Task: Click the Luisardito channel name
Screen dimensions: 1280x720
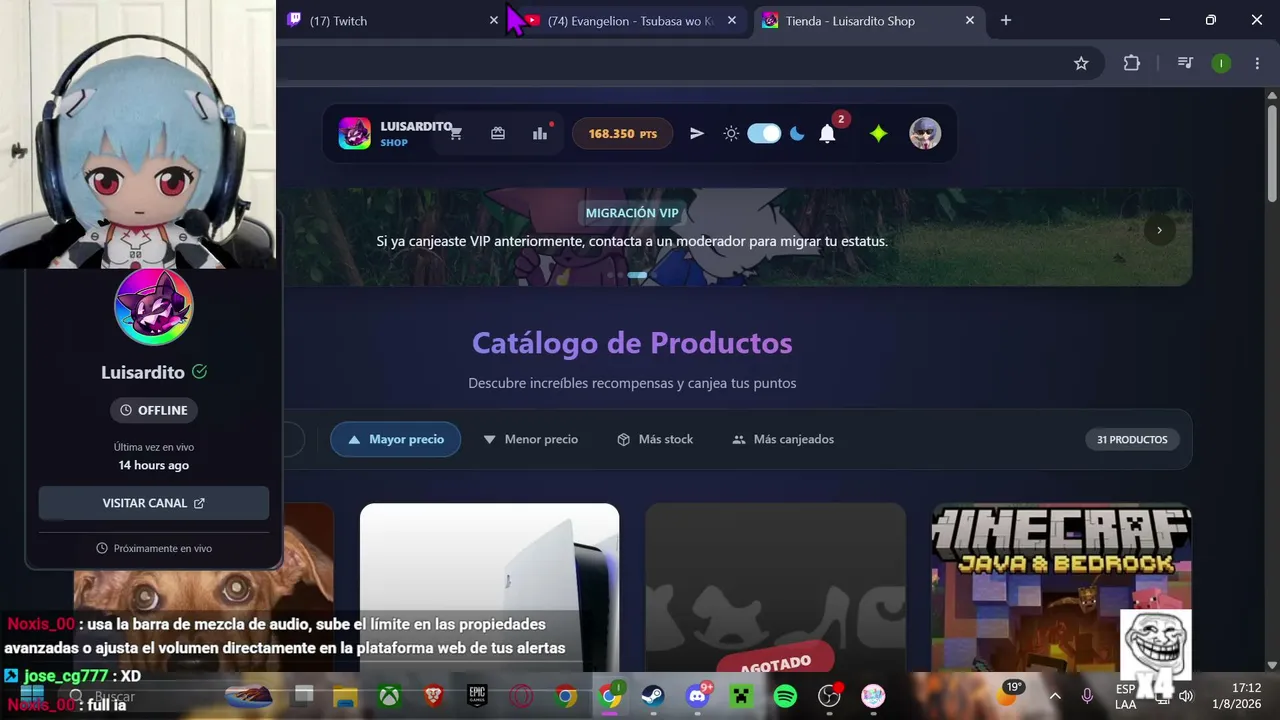Action: coord(143,372)
